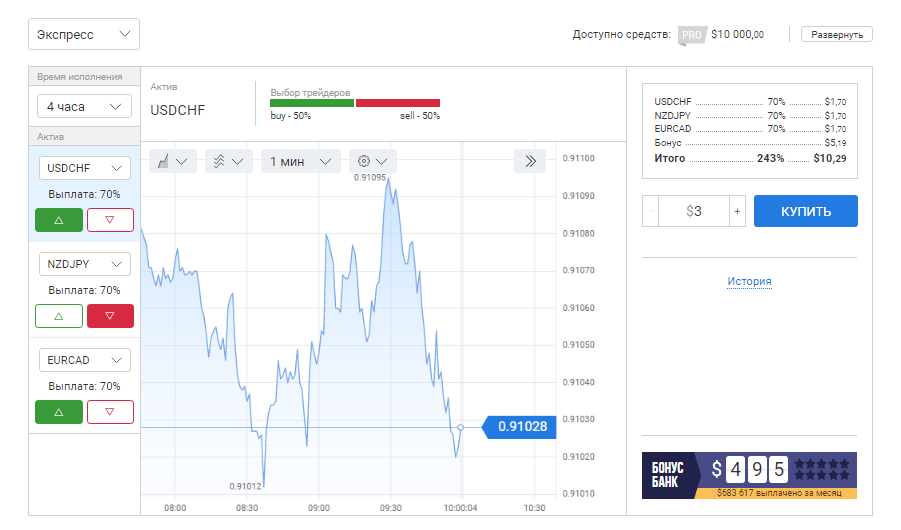Change the NZDJPY asset dropdown
901x530 pixels.
84,264
